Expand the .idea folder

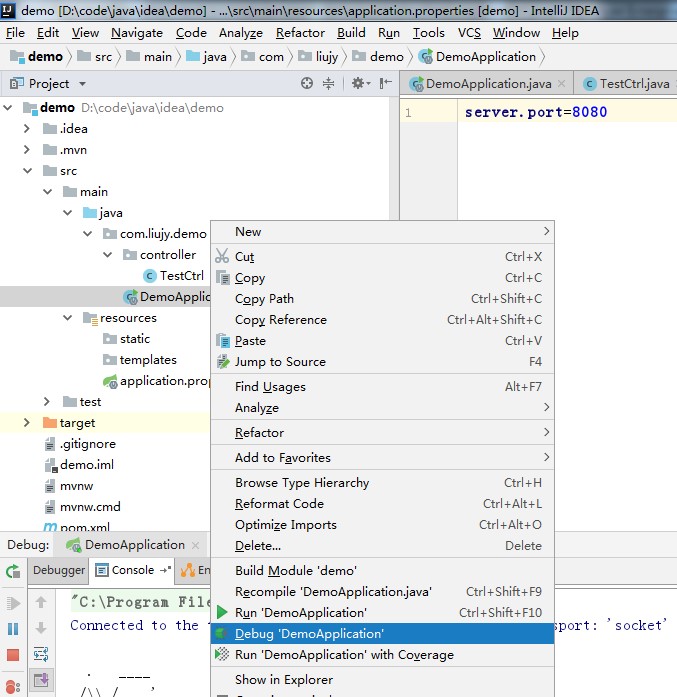point(28,129)
